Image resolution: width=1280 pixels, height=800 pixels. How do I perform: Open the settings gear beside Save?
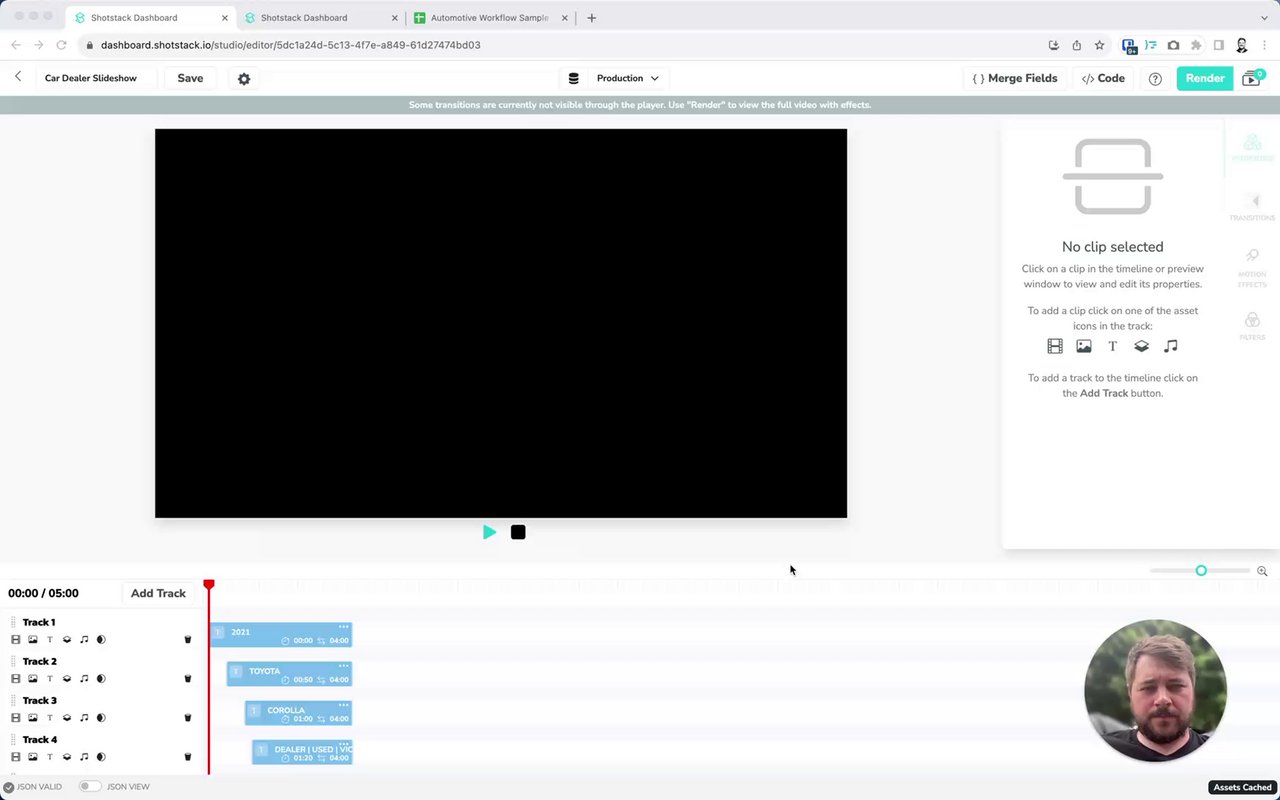(x=244, y=79)
